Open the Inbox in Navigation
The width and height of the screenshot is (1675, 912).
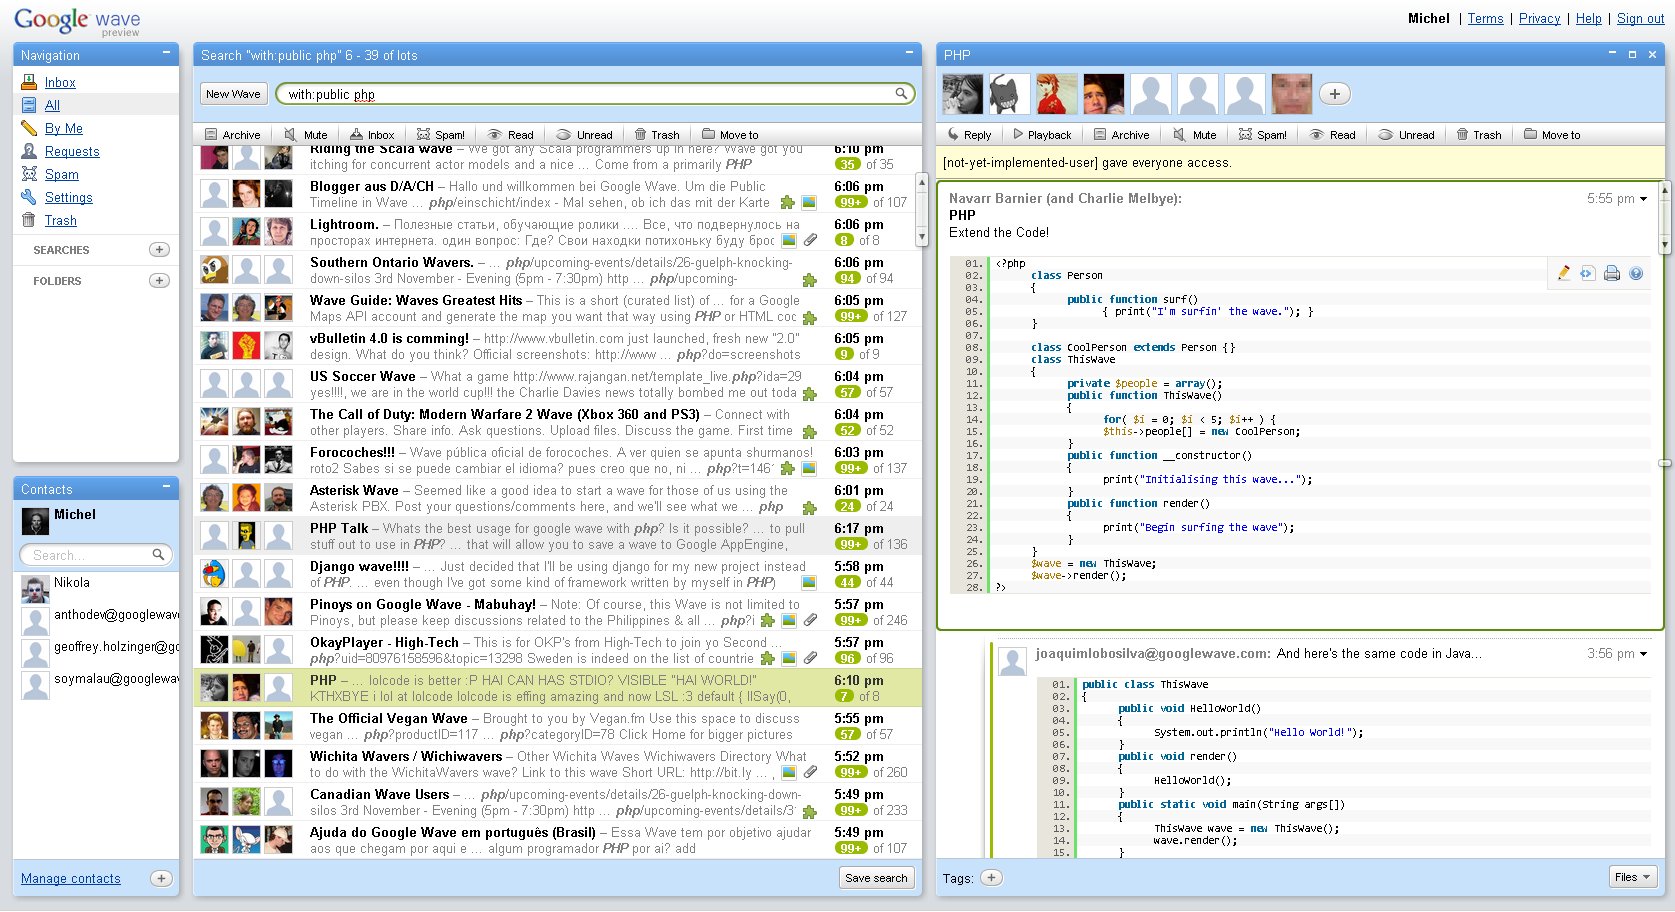pos(60,82)
